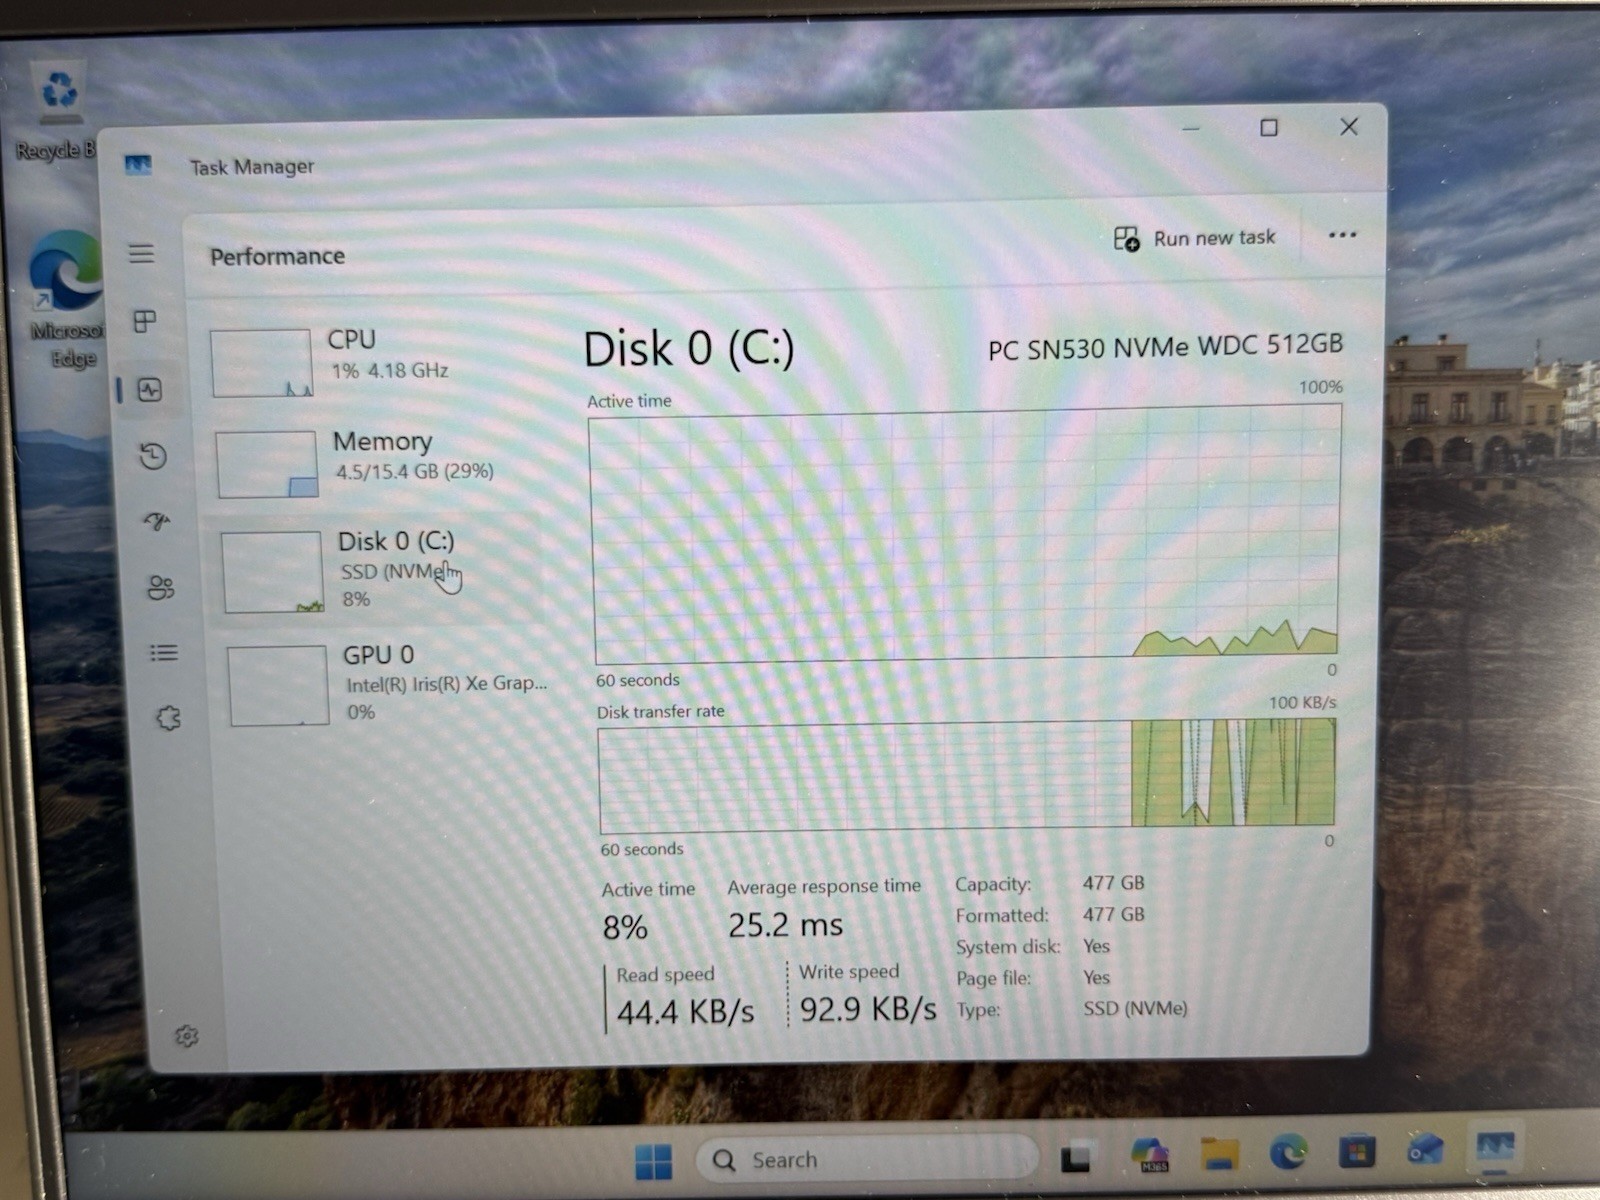Image resolution: width=1600 pixels, height=1200 pixels.
Task: Open the three-dot more options menu
Action: click(x=1342, y=235)
